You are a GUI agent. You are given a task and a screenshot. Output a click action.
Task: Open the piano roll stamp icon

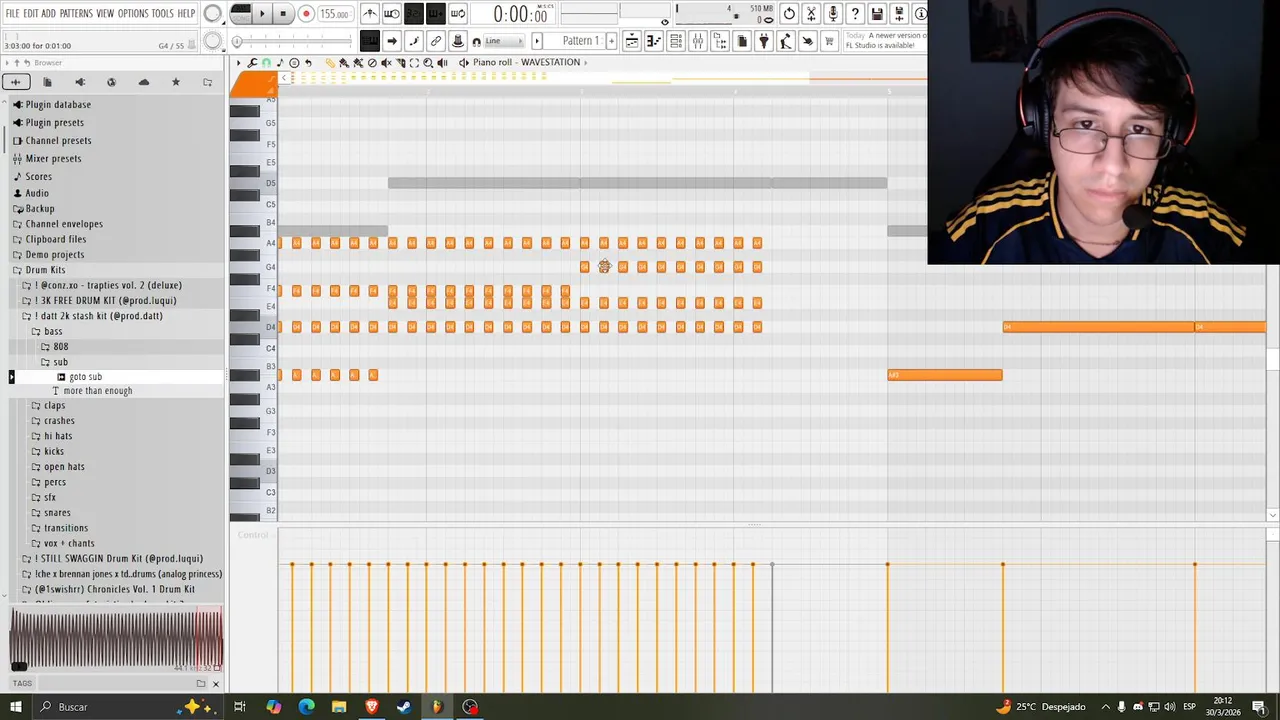point(294,63)
